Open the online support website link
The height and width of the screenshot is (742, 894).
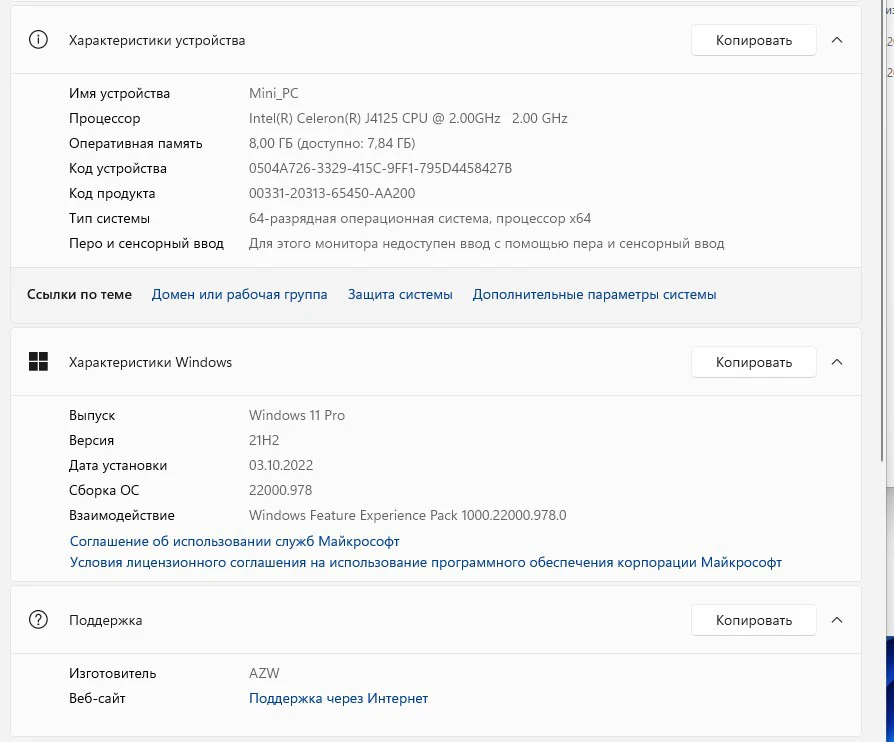click(338, 698)
